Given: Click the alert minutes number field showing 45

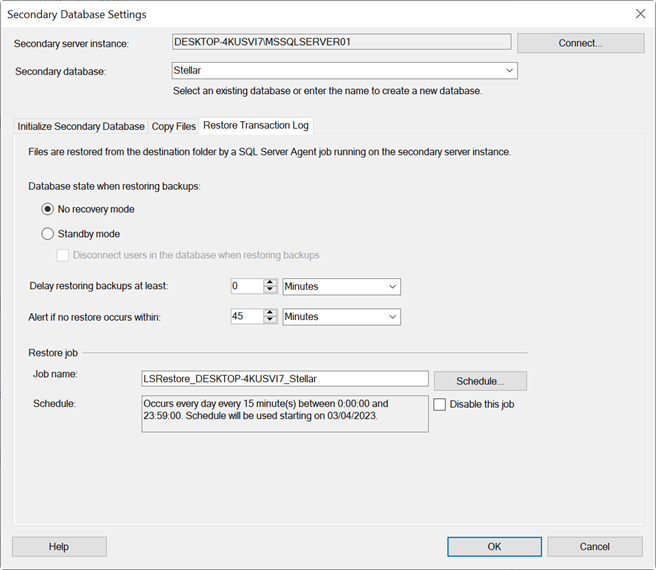Looking at the screenshot, I should click(x=247, y=316).
